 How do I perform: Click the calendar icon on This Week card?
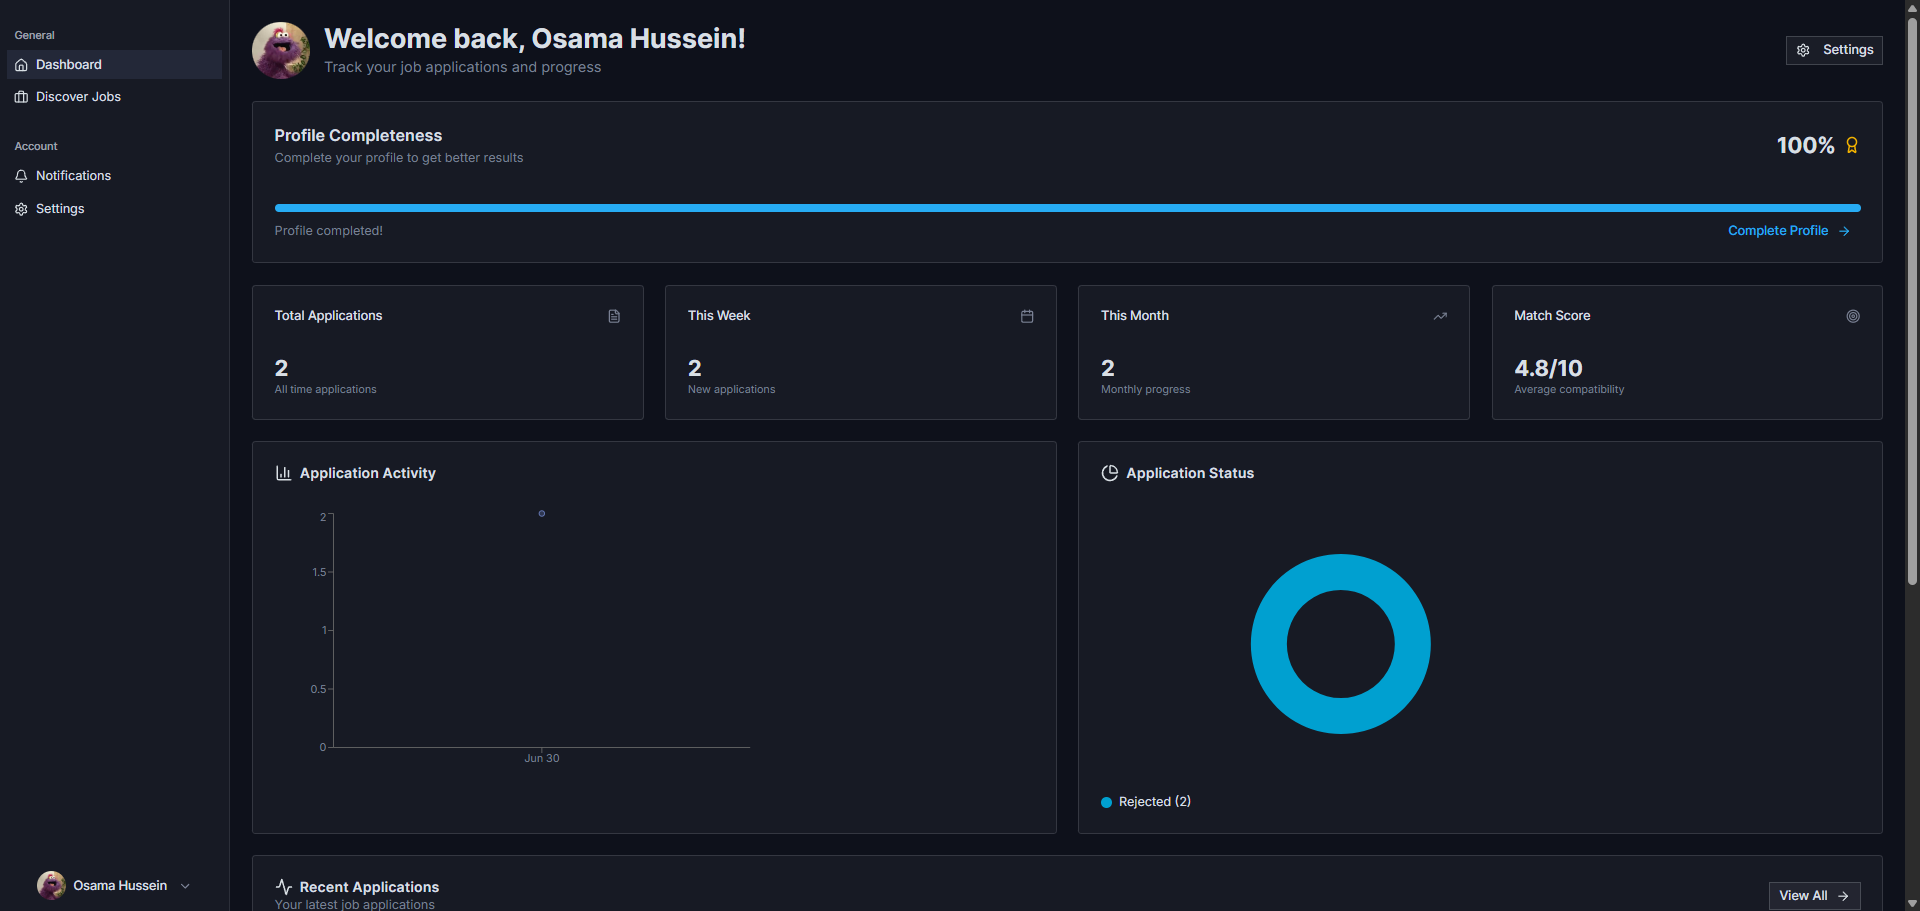click(x=1027, y=316)
